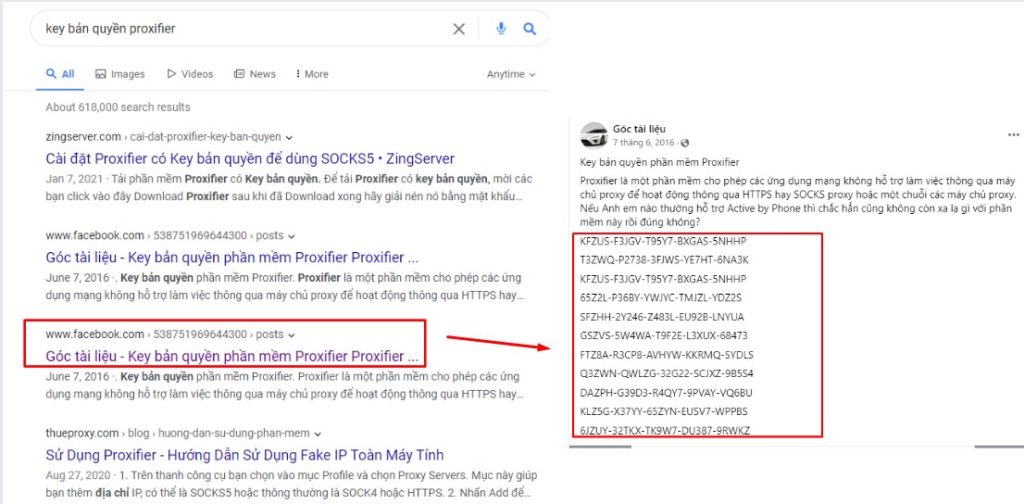Click the Góc tài liệu page avatar

(593, 136)
